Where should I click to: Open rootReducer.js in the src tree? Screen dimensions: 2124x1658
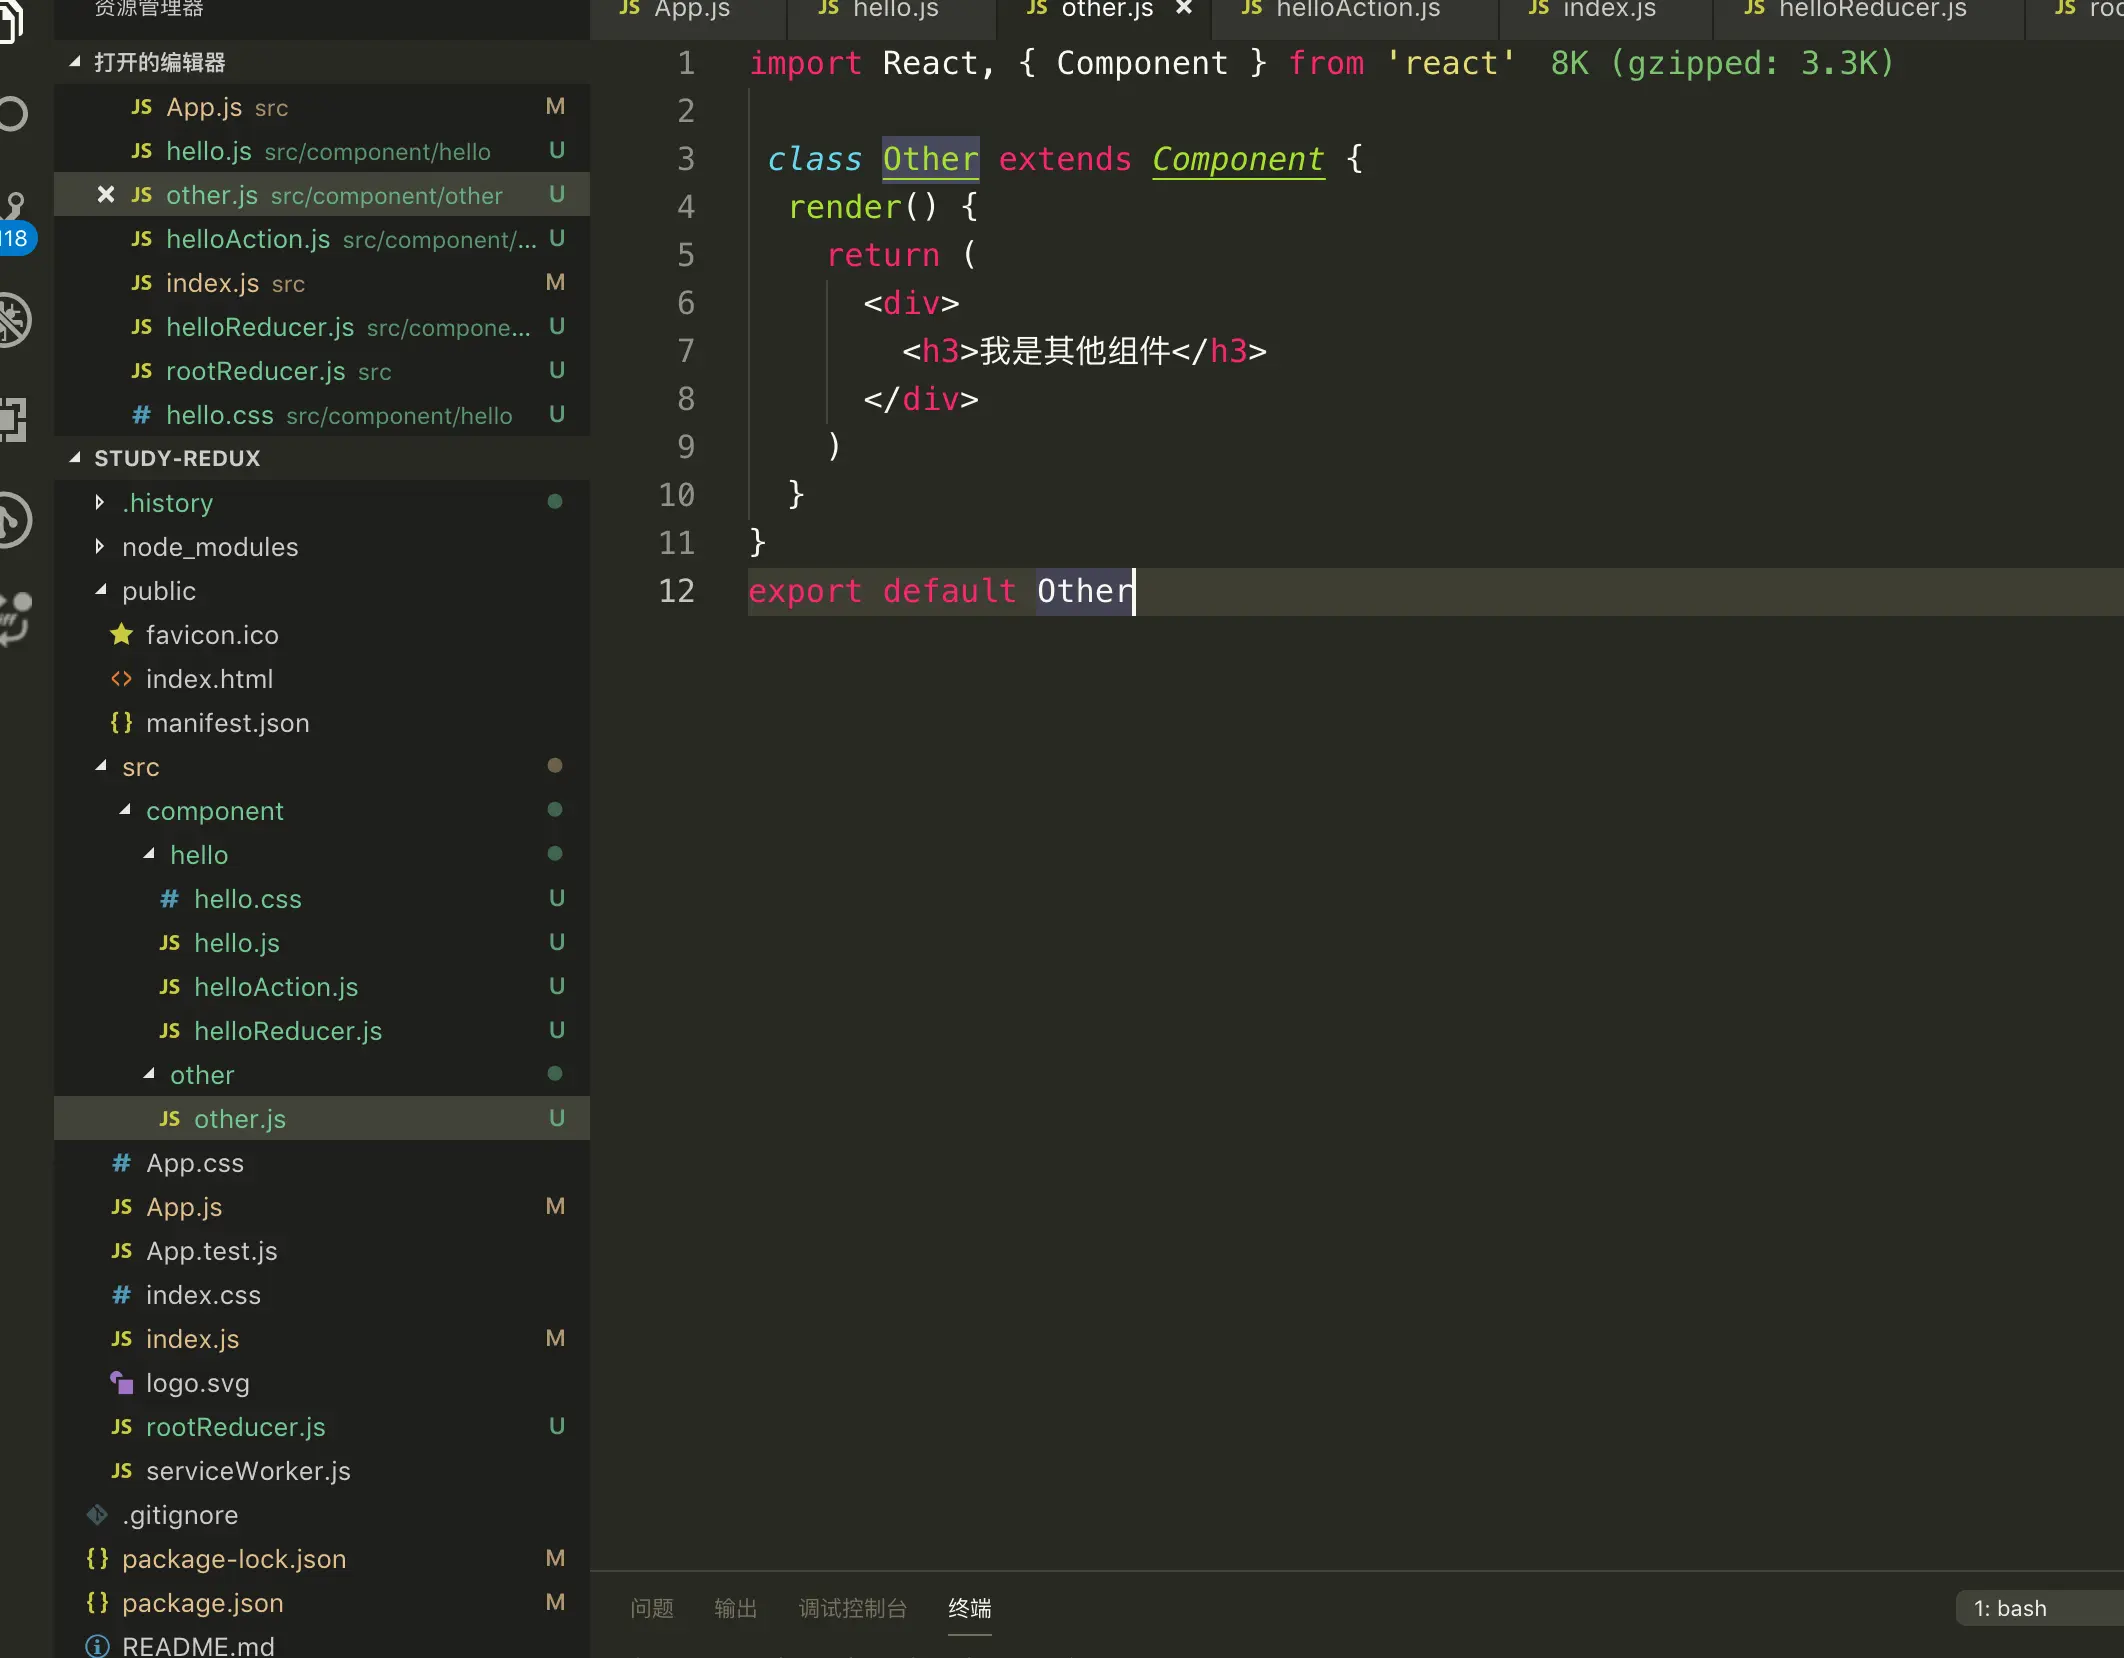[322, 1426]
